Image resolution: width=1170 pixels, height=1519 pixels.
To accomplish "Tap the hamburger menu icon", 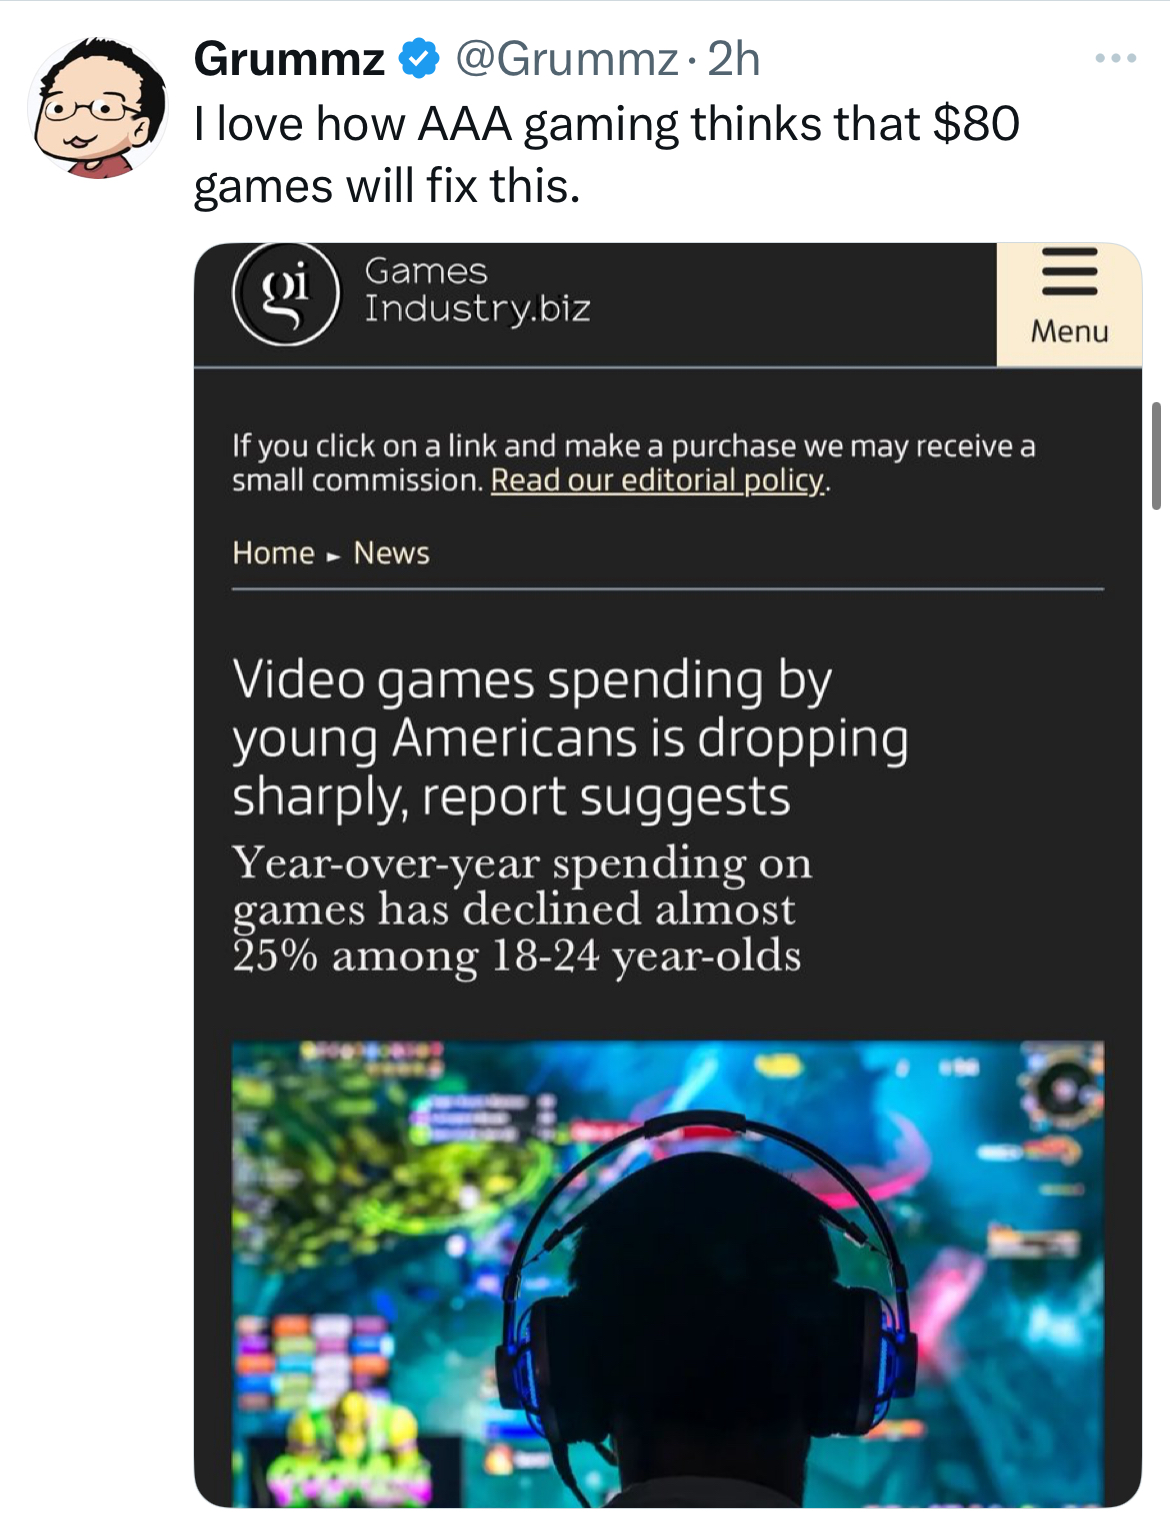I will [1069, 271].
